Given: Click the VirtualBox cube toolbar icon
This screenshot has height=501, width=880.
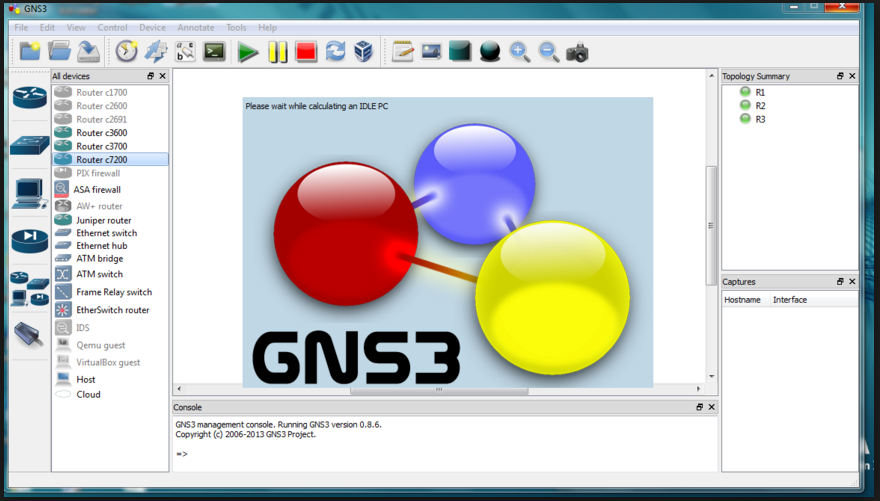Looking at the screenshot, I should pyautogui.click(x=364, y=52).
